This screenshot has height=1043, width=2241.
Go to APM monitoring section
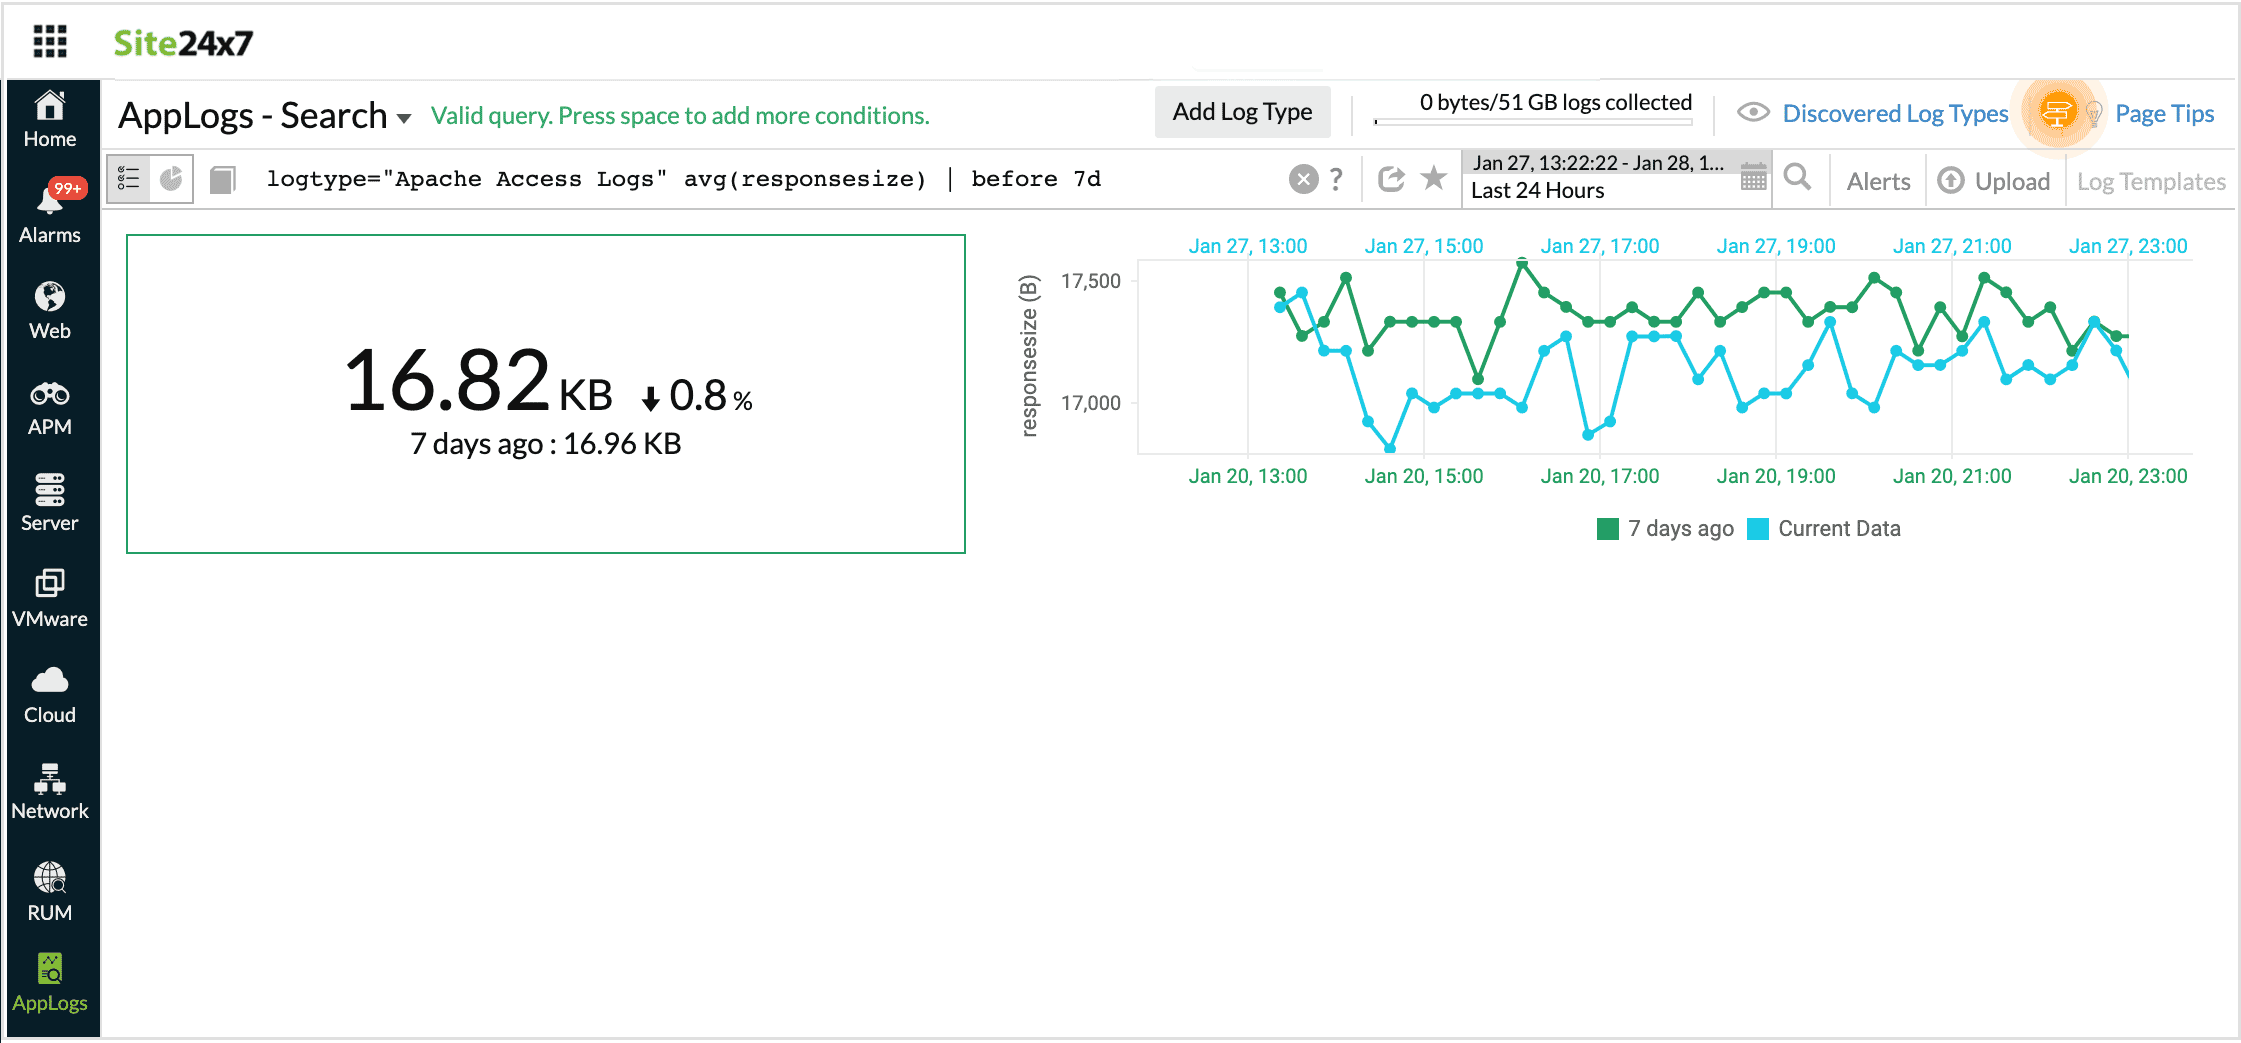point(50,408)
